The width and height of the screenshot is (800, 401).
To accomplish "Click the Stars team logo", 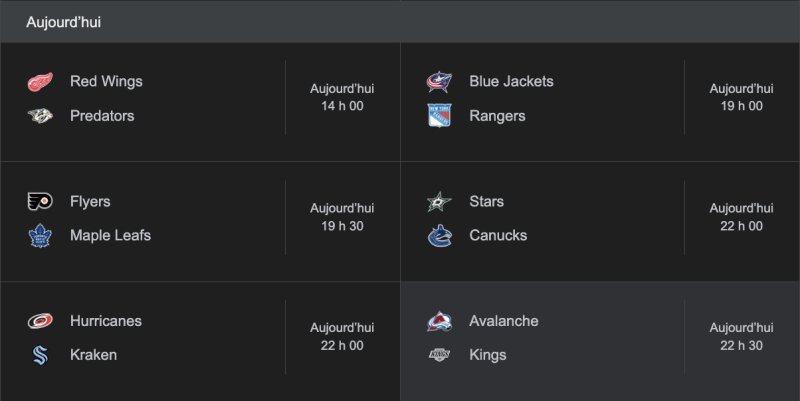I will 439,201.
